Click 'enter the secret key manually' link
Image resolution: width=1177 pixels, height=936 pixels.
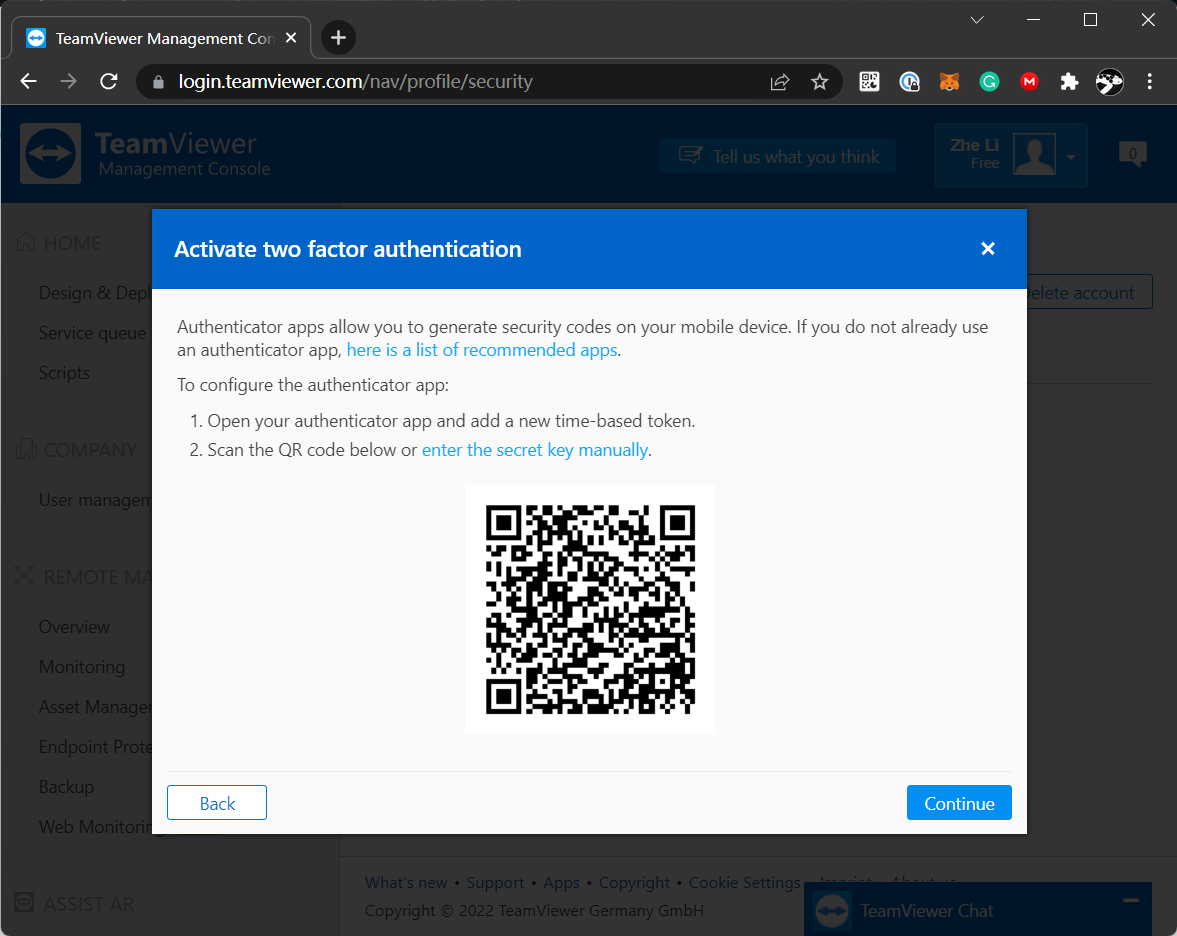point(534,449)
